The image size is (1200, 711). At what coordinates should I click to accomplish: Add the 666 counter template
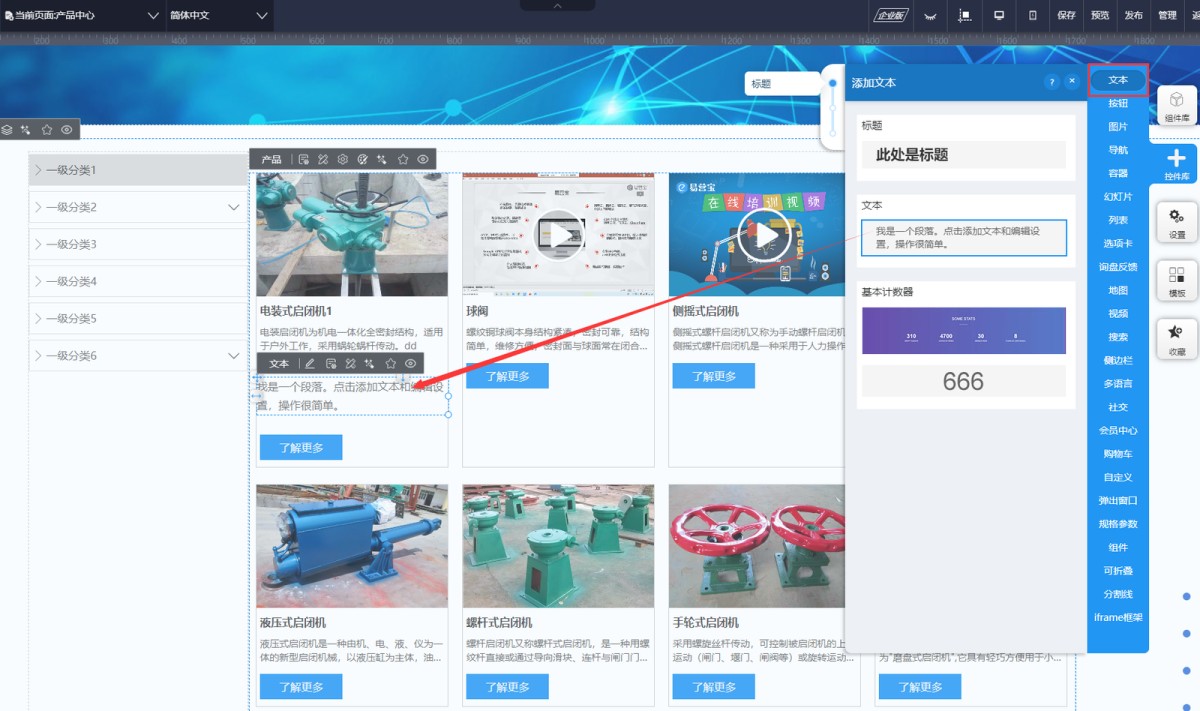[x=964, y=381]
